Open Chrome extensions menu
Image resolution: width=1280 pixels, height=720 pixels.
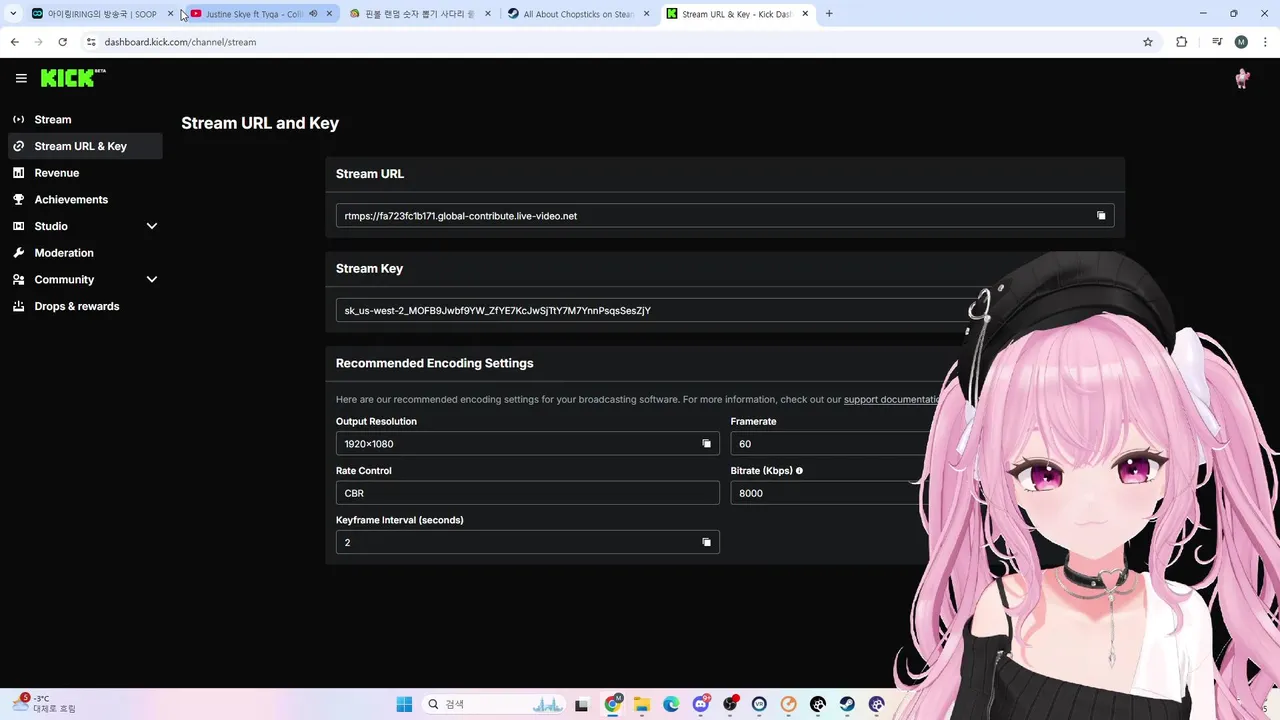click(x=1181, y=42)
